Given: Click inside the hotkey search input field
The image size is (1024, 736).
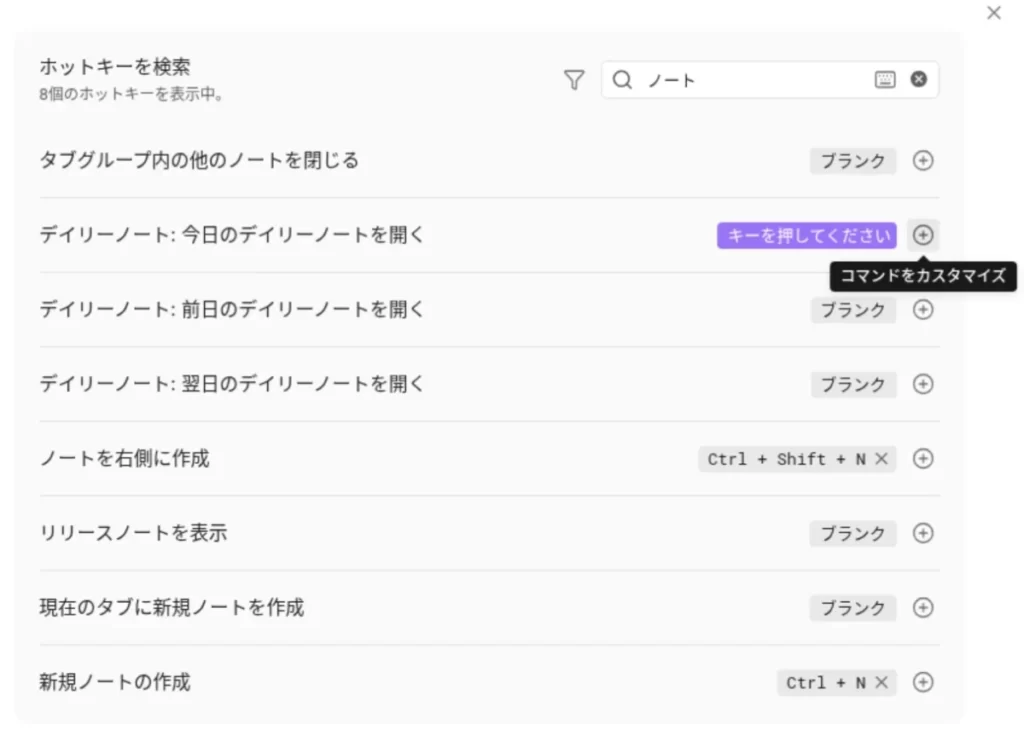Looking at the screenshot, I should coord(750,80).
